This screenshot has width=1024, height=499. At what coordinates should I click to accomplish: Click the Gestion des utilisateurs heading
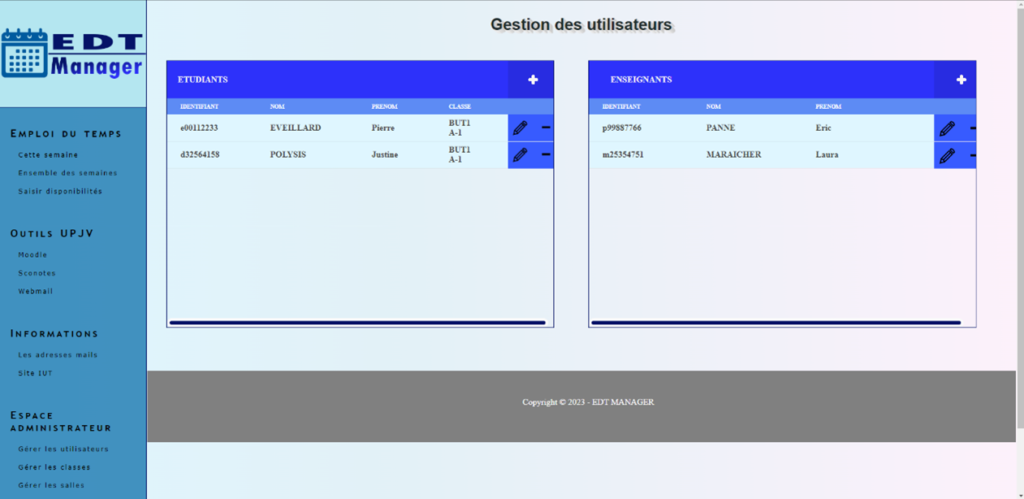click(x=581, y=25)
